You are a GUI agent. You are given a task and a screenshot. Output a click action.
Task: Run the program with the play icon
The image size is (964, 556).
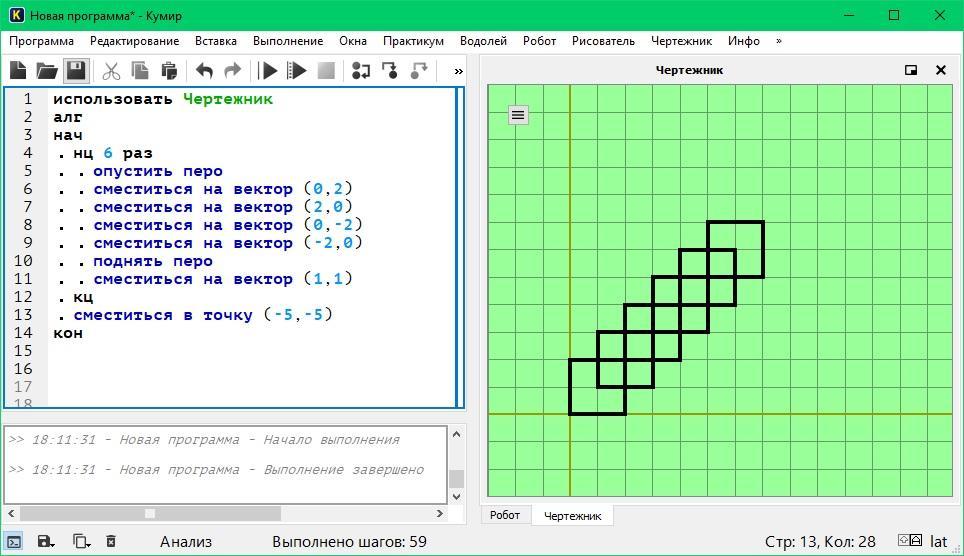268,71
